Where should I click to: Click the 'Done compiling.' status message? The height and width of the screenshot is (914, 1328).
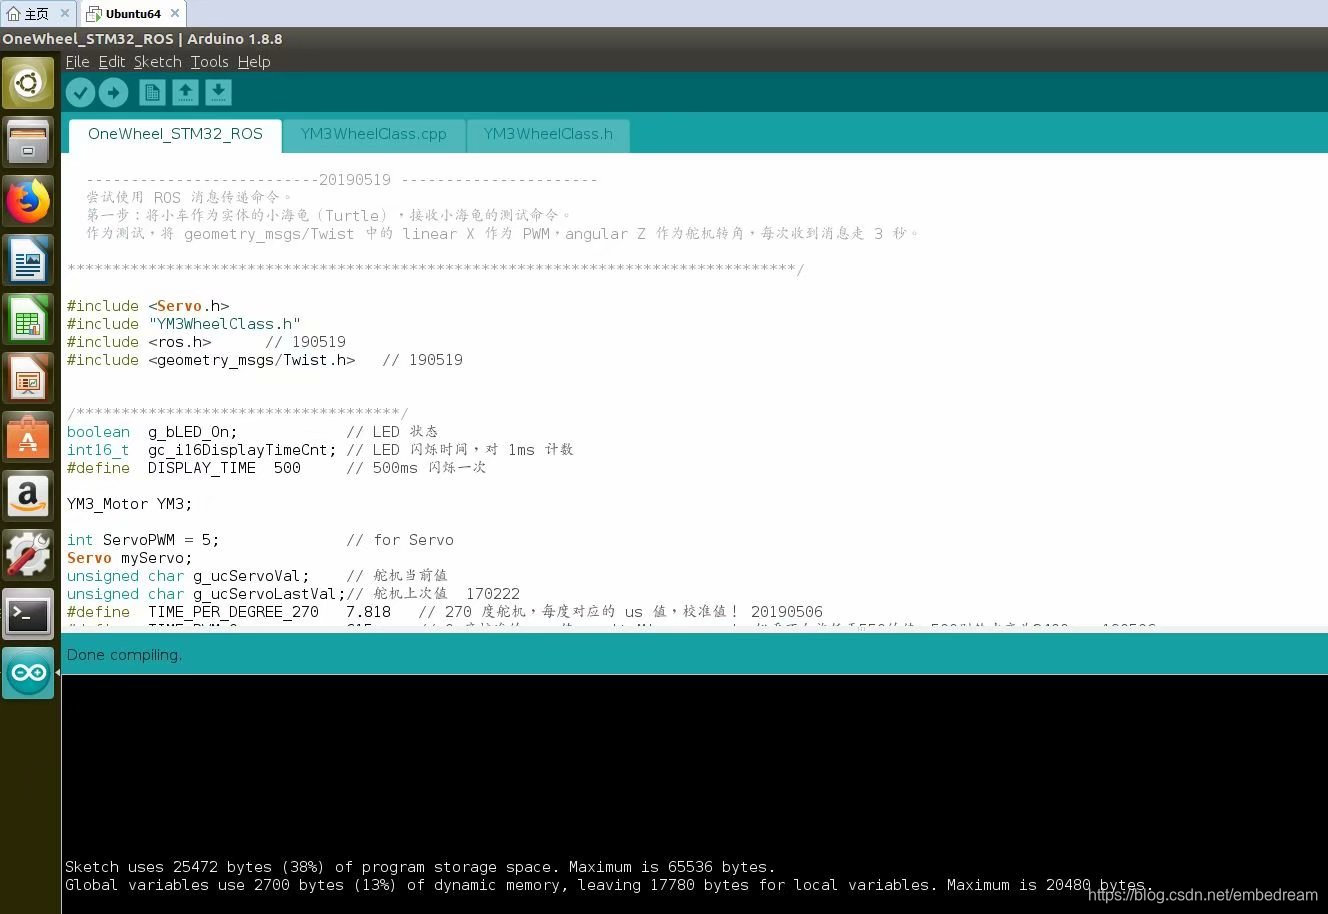[x=124, y=655]
